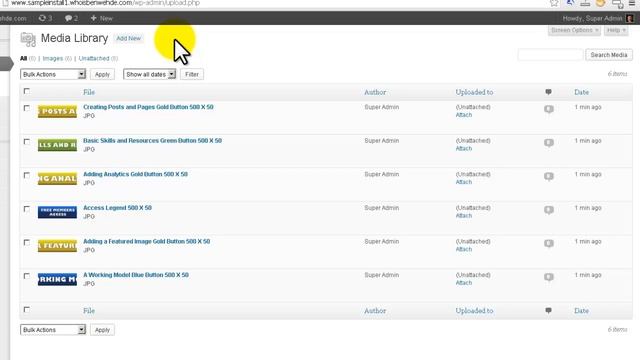Click comment bubble for Access Legend row
Viewport: 640px width, 360px height.
coord(549,210)
